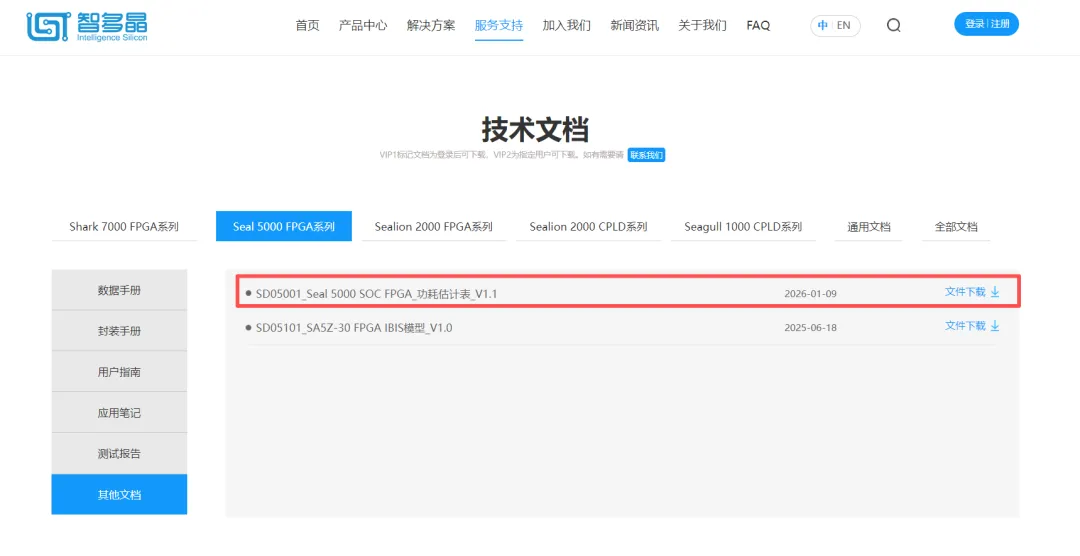Click the Intelligence Silicon logo
The width and height of the screenshot is (1080, 556).
(87, 26)
